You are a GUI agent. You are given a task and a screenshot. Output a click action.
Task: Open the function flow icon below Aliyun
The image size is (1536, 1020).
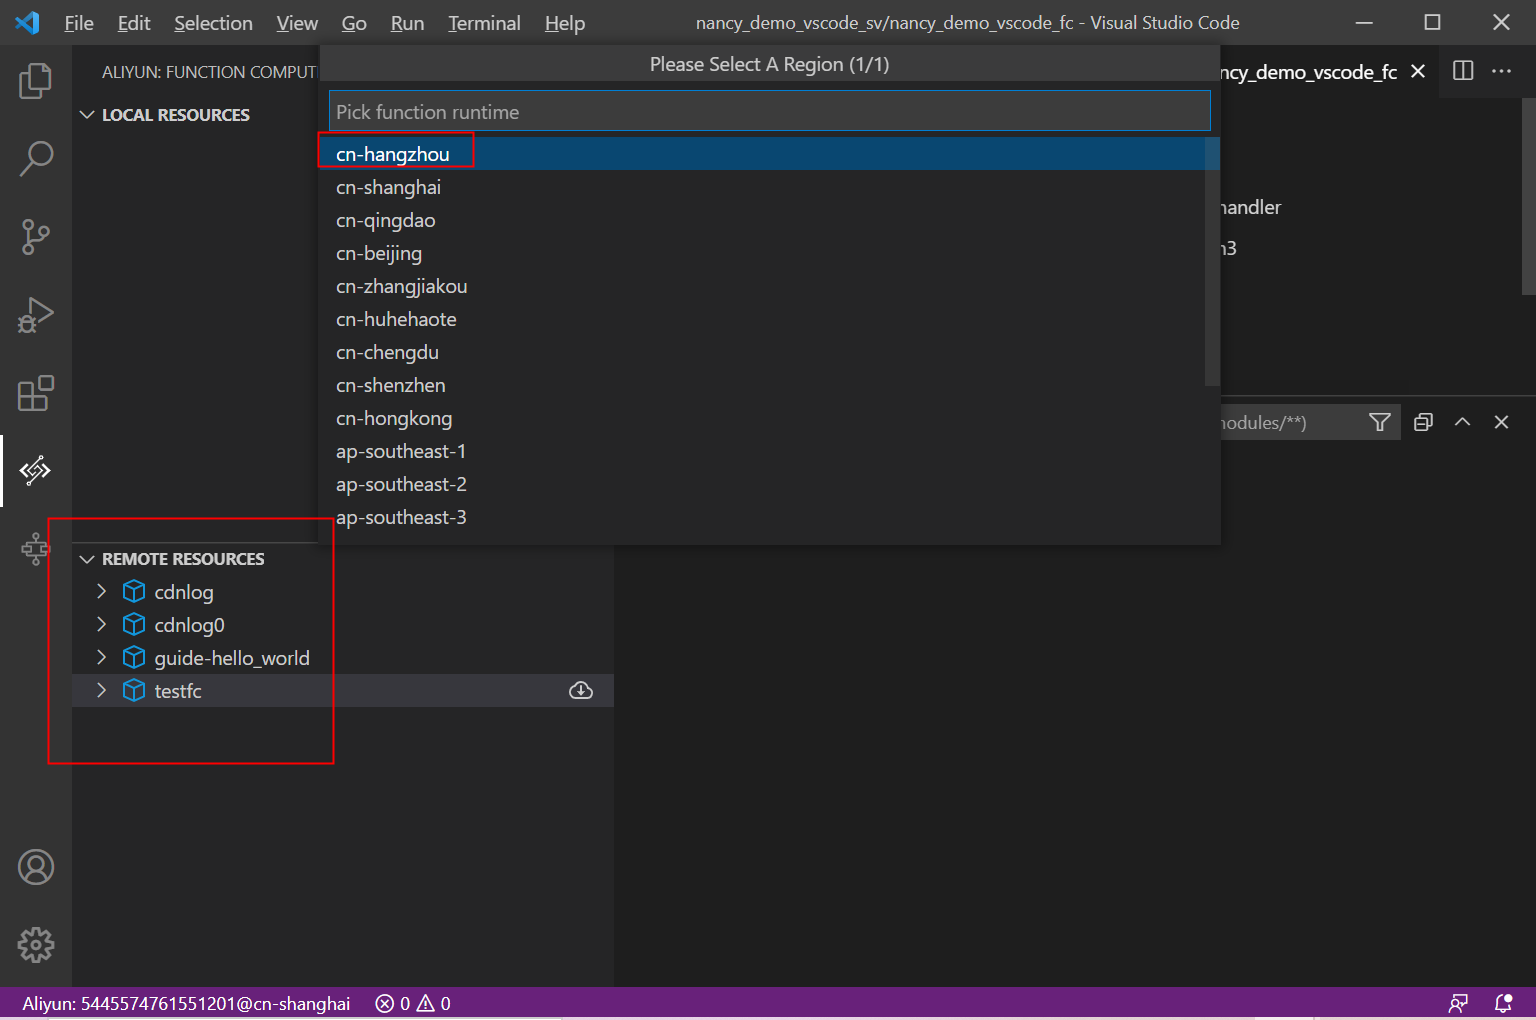pyautogui.click(x=36, y=548)
